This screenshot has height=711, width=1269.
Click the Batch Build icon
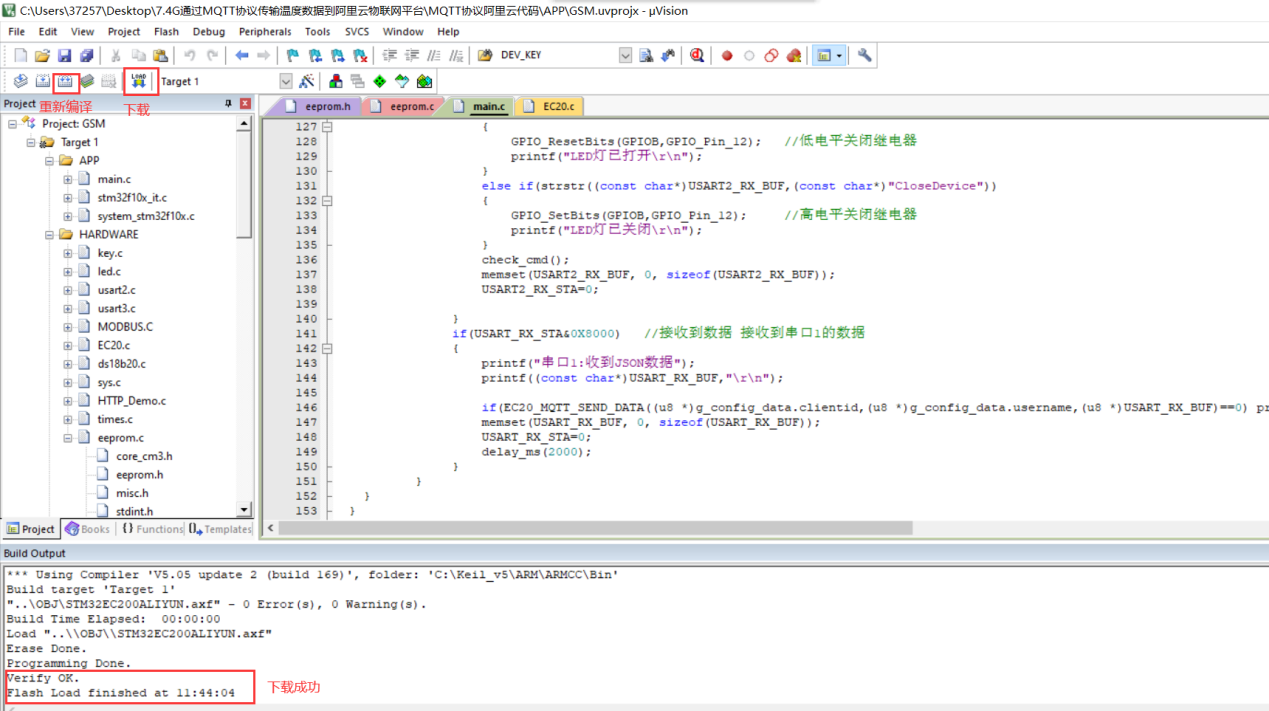pyautogui.click(x=88, y=81)
